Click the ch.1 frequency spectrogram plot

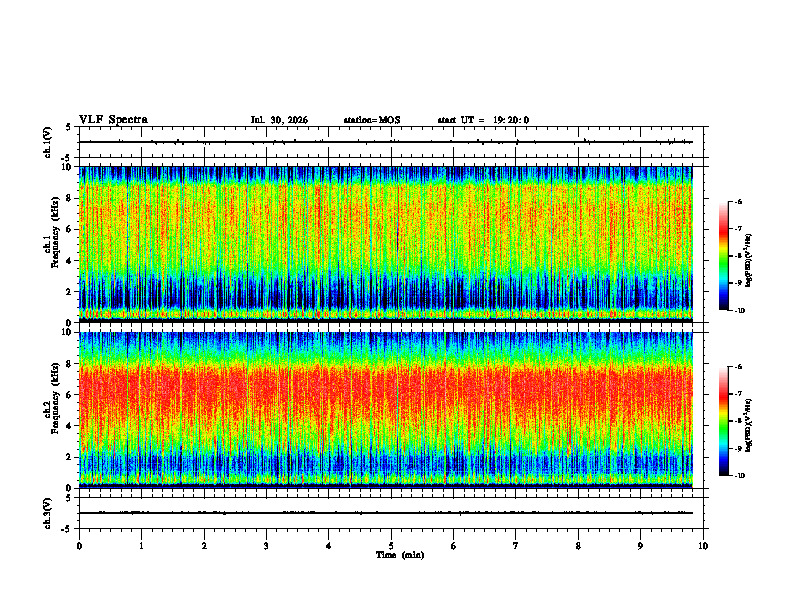[x=385, y=244]
